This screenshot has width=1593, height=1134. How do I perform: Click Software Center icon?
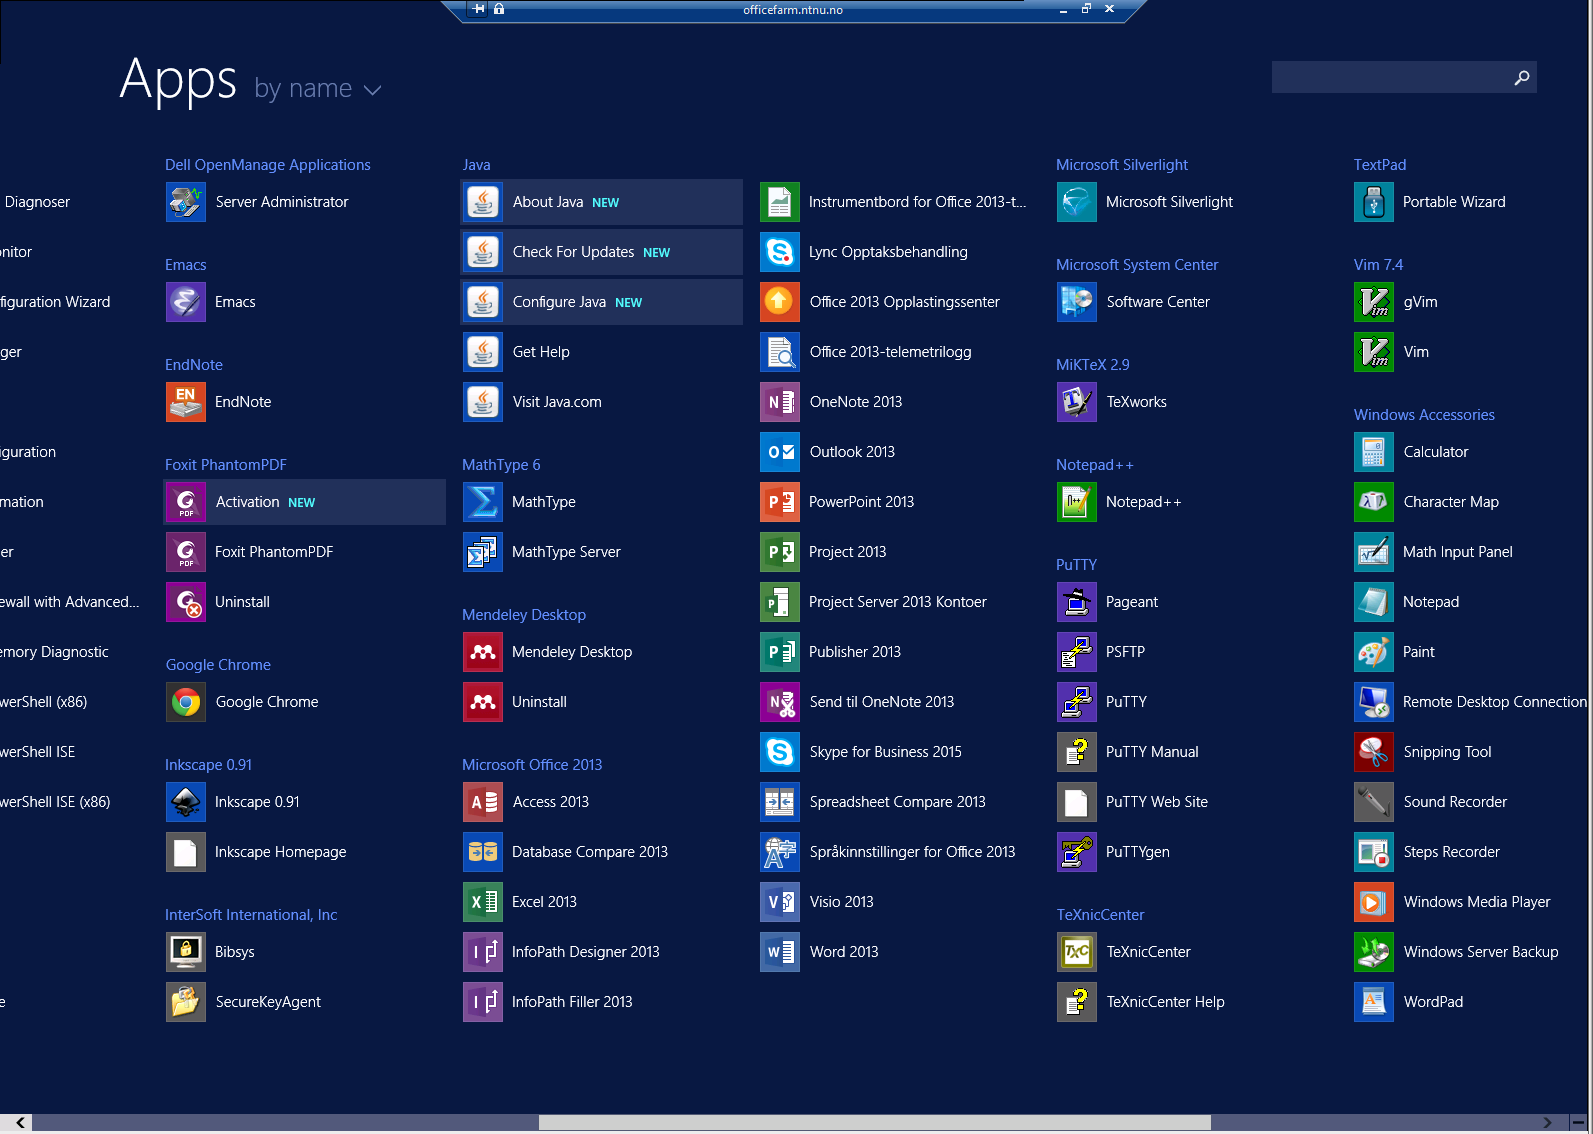coord(1077,302)
